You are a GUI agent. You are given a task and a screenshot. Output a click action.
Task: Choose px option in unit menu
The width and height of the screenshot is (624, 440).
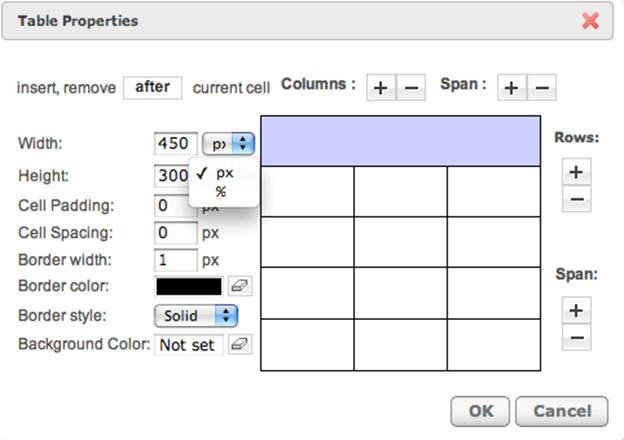click(224, 173)
